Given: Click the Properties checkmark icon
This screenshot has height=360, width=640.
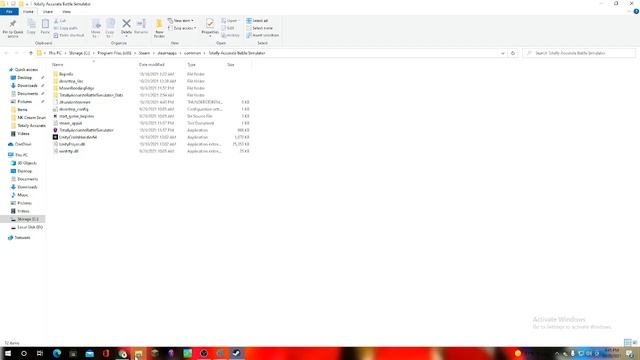Looking at the screenshot, I should coord(210,23).
